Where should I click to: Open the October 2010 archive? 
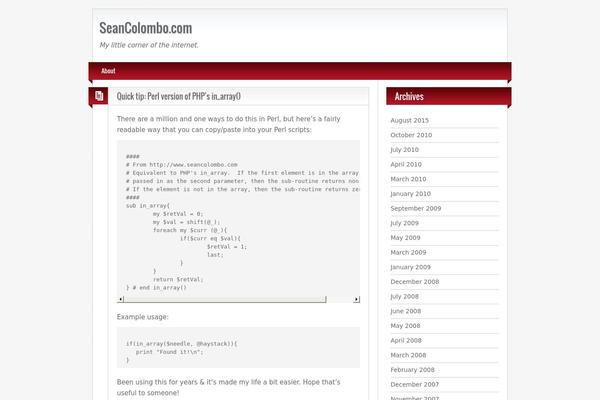411,135
